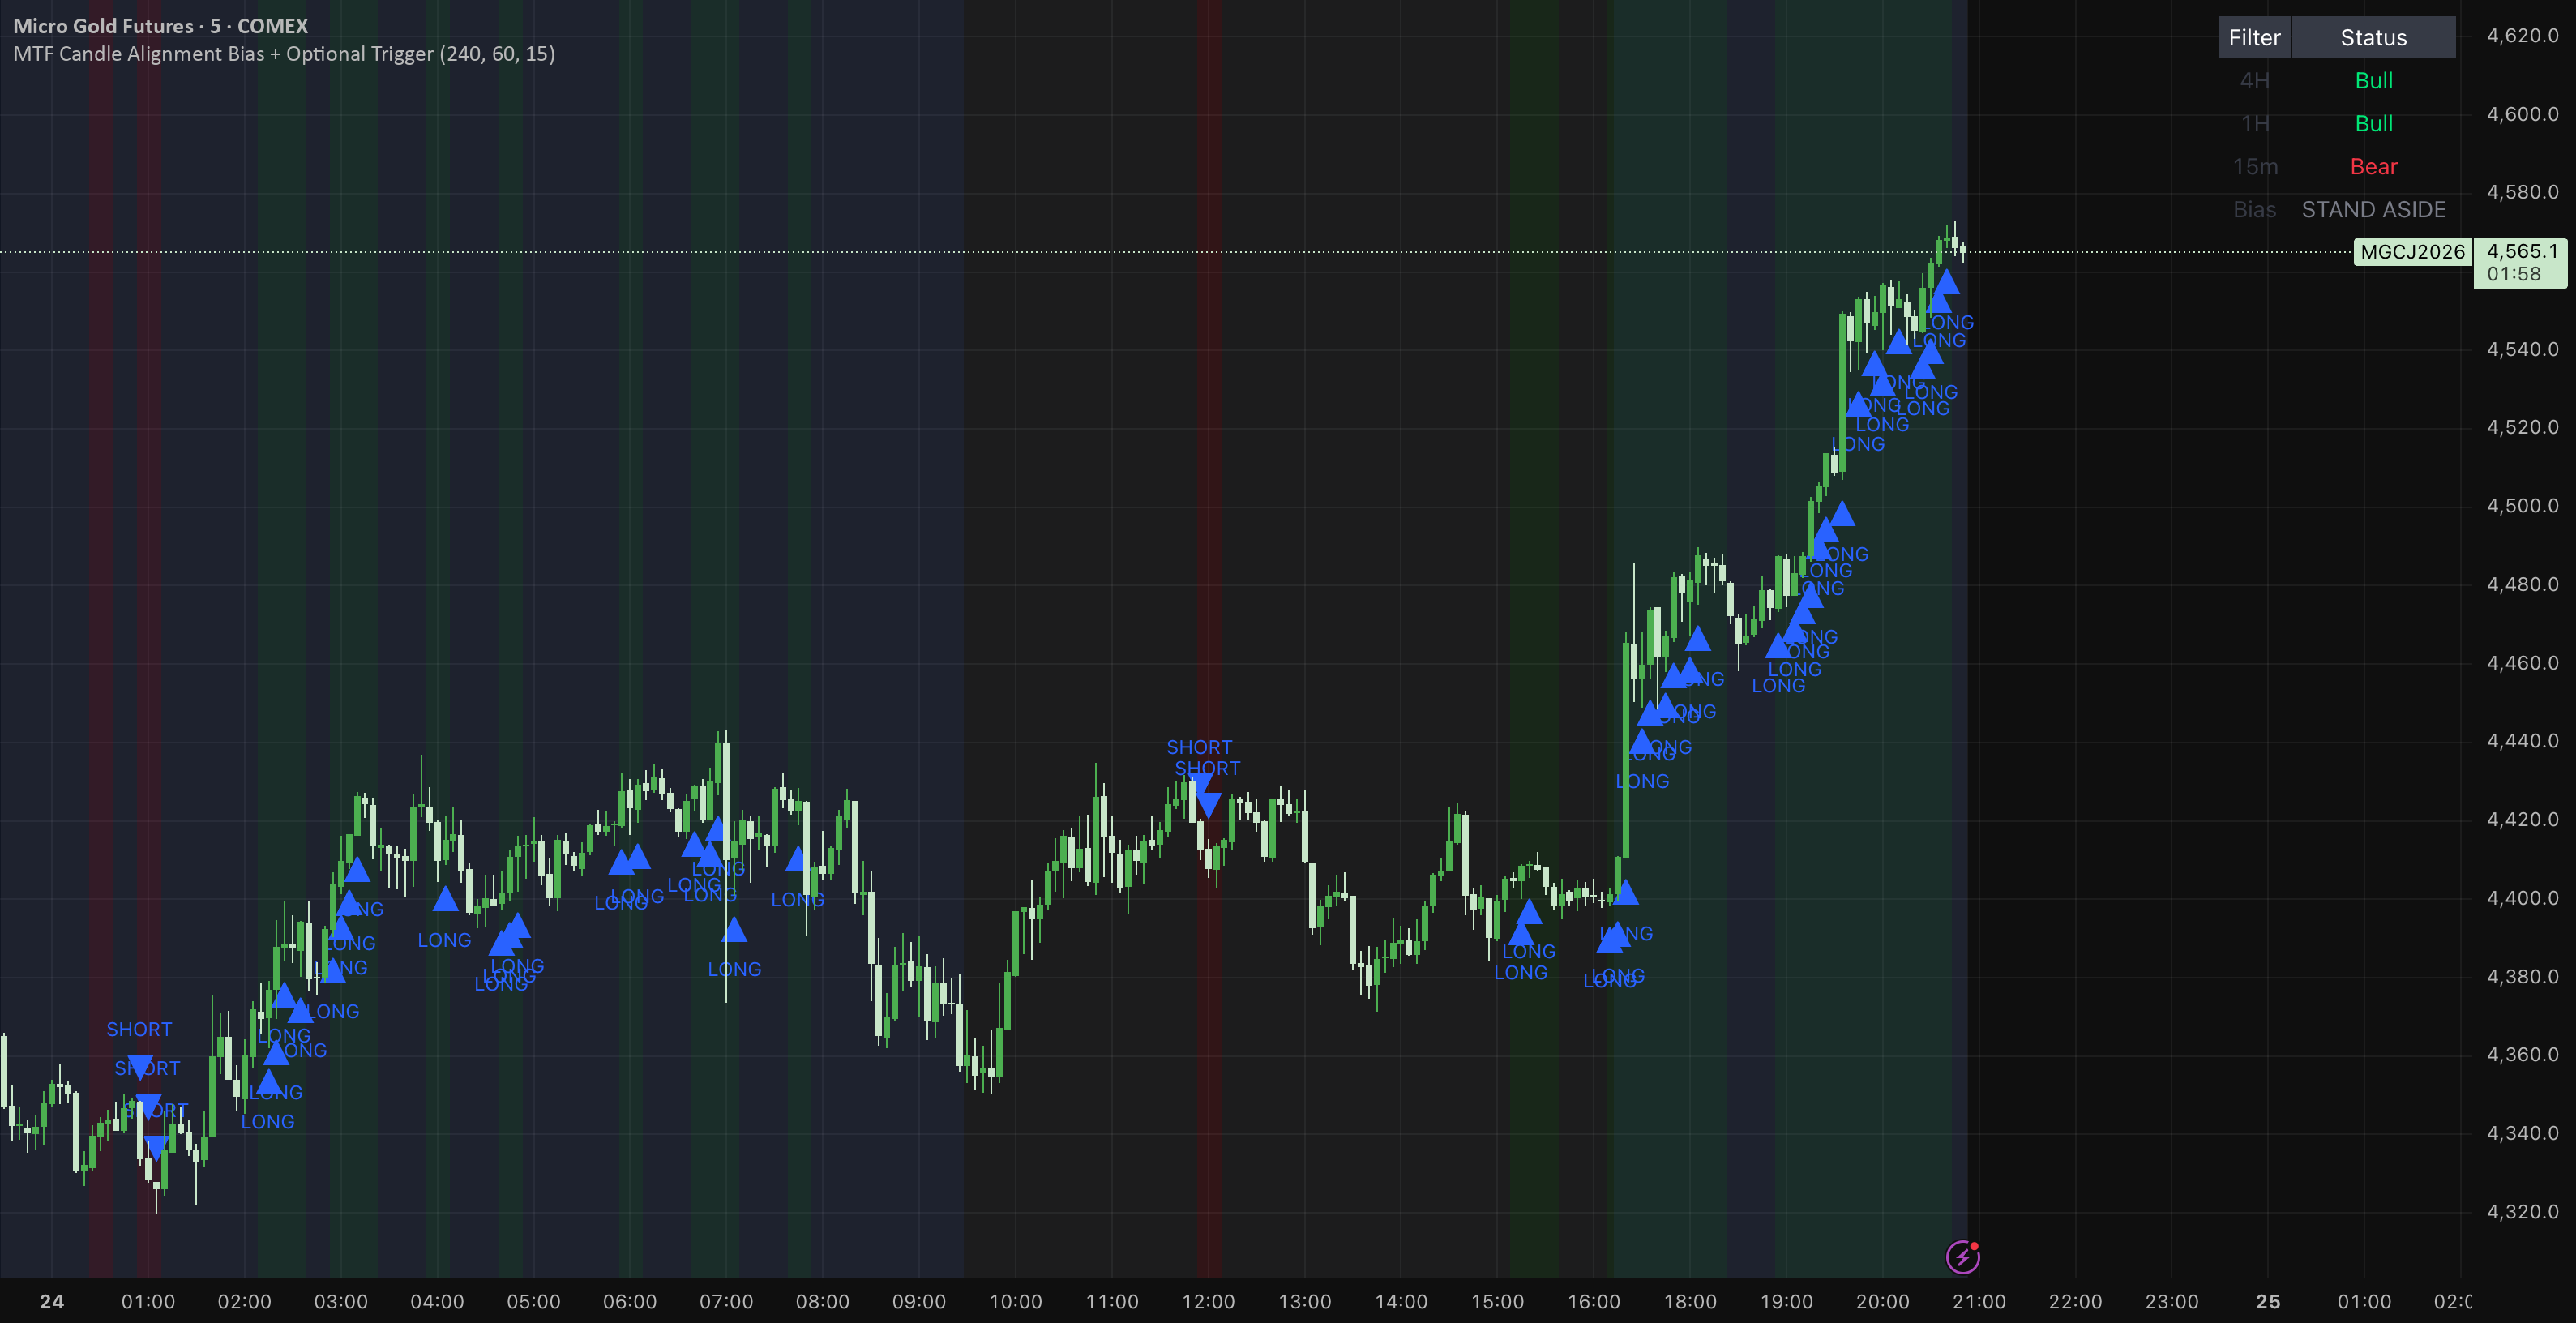2576x1323 pixels.
Task: Click the 16:00 time axis label
Action: click(x=1594, y=1301)
